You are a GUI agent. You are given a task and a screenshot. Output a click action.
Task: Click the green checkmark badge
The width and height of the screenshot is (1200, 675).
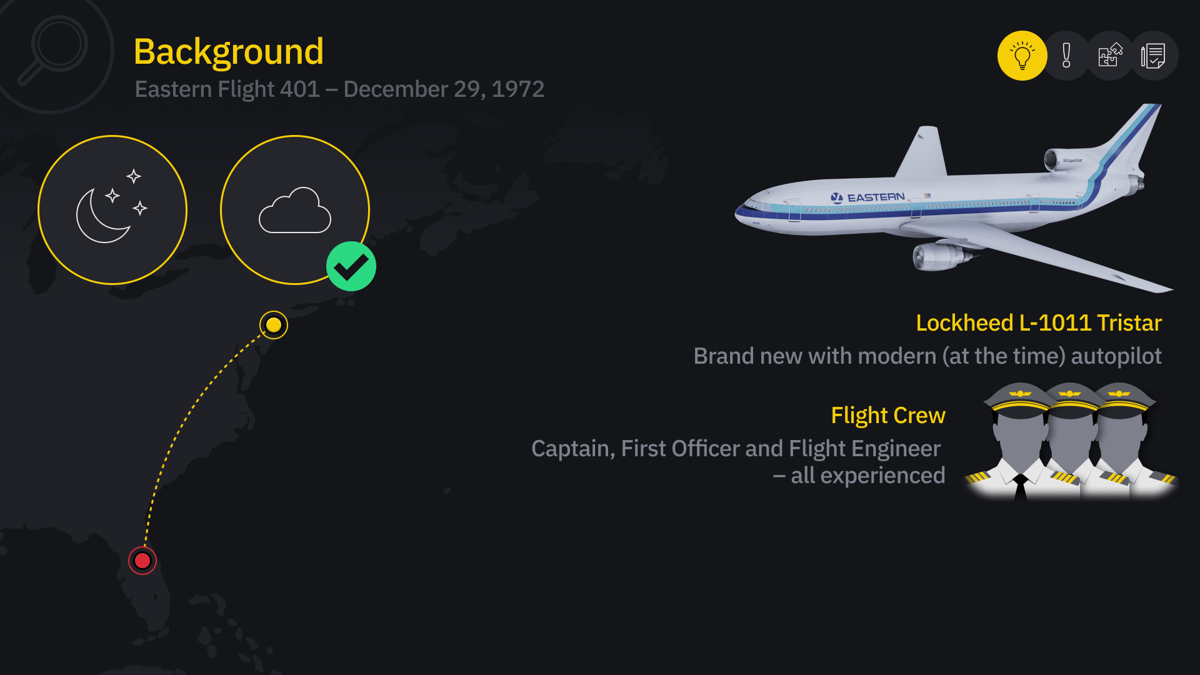coord(351,267)
